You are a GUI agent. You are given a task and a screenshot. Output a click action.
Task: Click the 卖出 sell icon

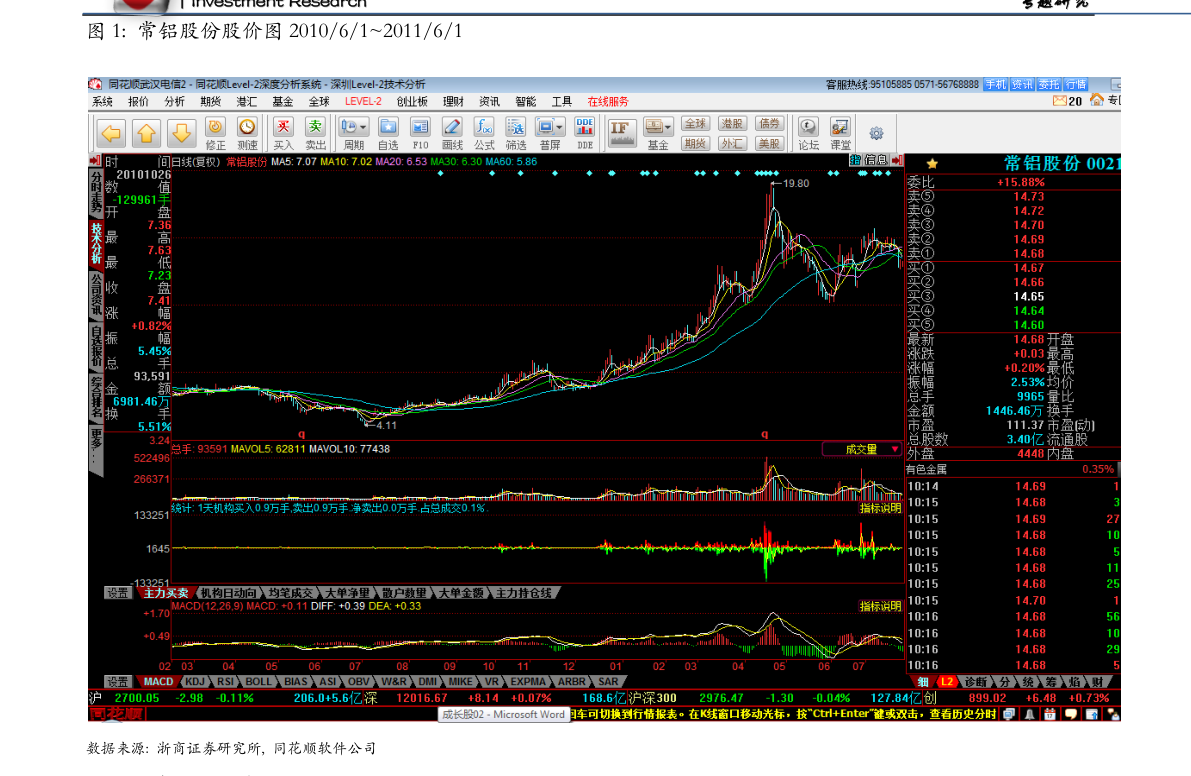click(315, 133)
